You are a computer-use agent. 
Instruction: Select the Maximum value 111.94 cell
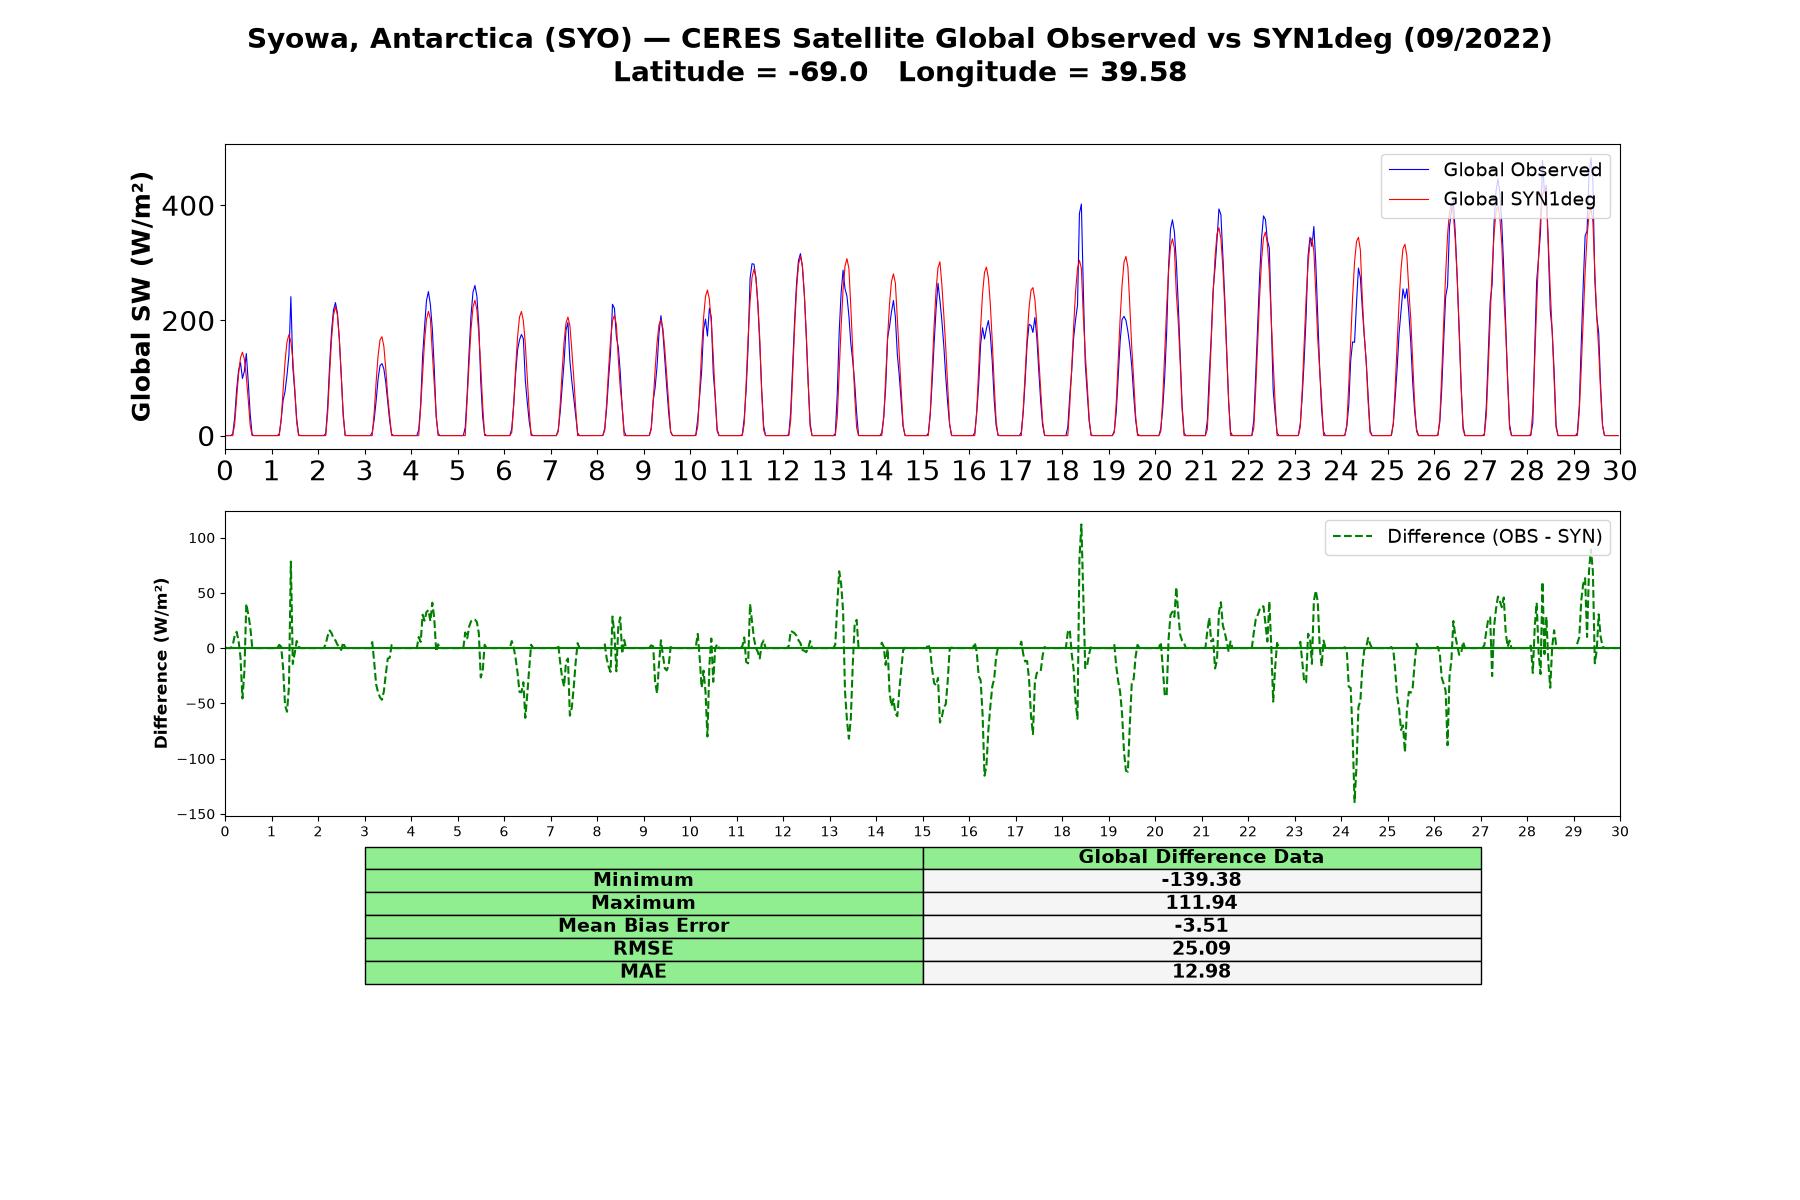pos(1202,903)
